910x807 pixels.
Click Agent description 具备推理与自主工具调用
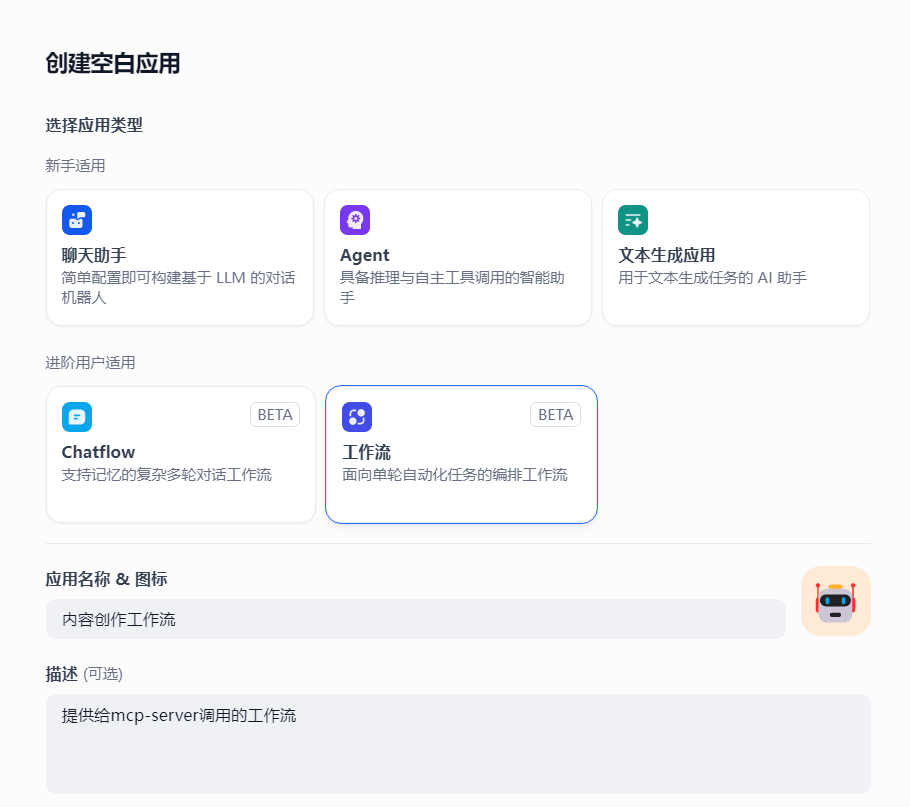point(452,287)
